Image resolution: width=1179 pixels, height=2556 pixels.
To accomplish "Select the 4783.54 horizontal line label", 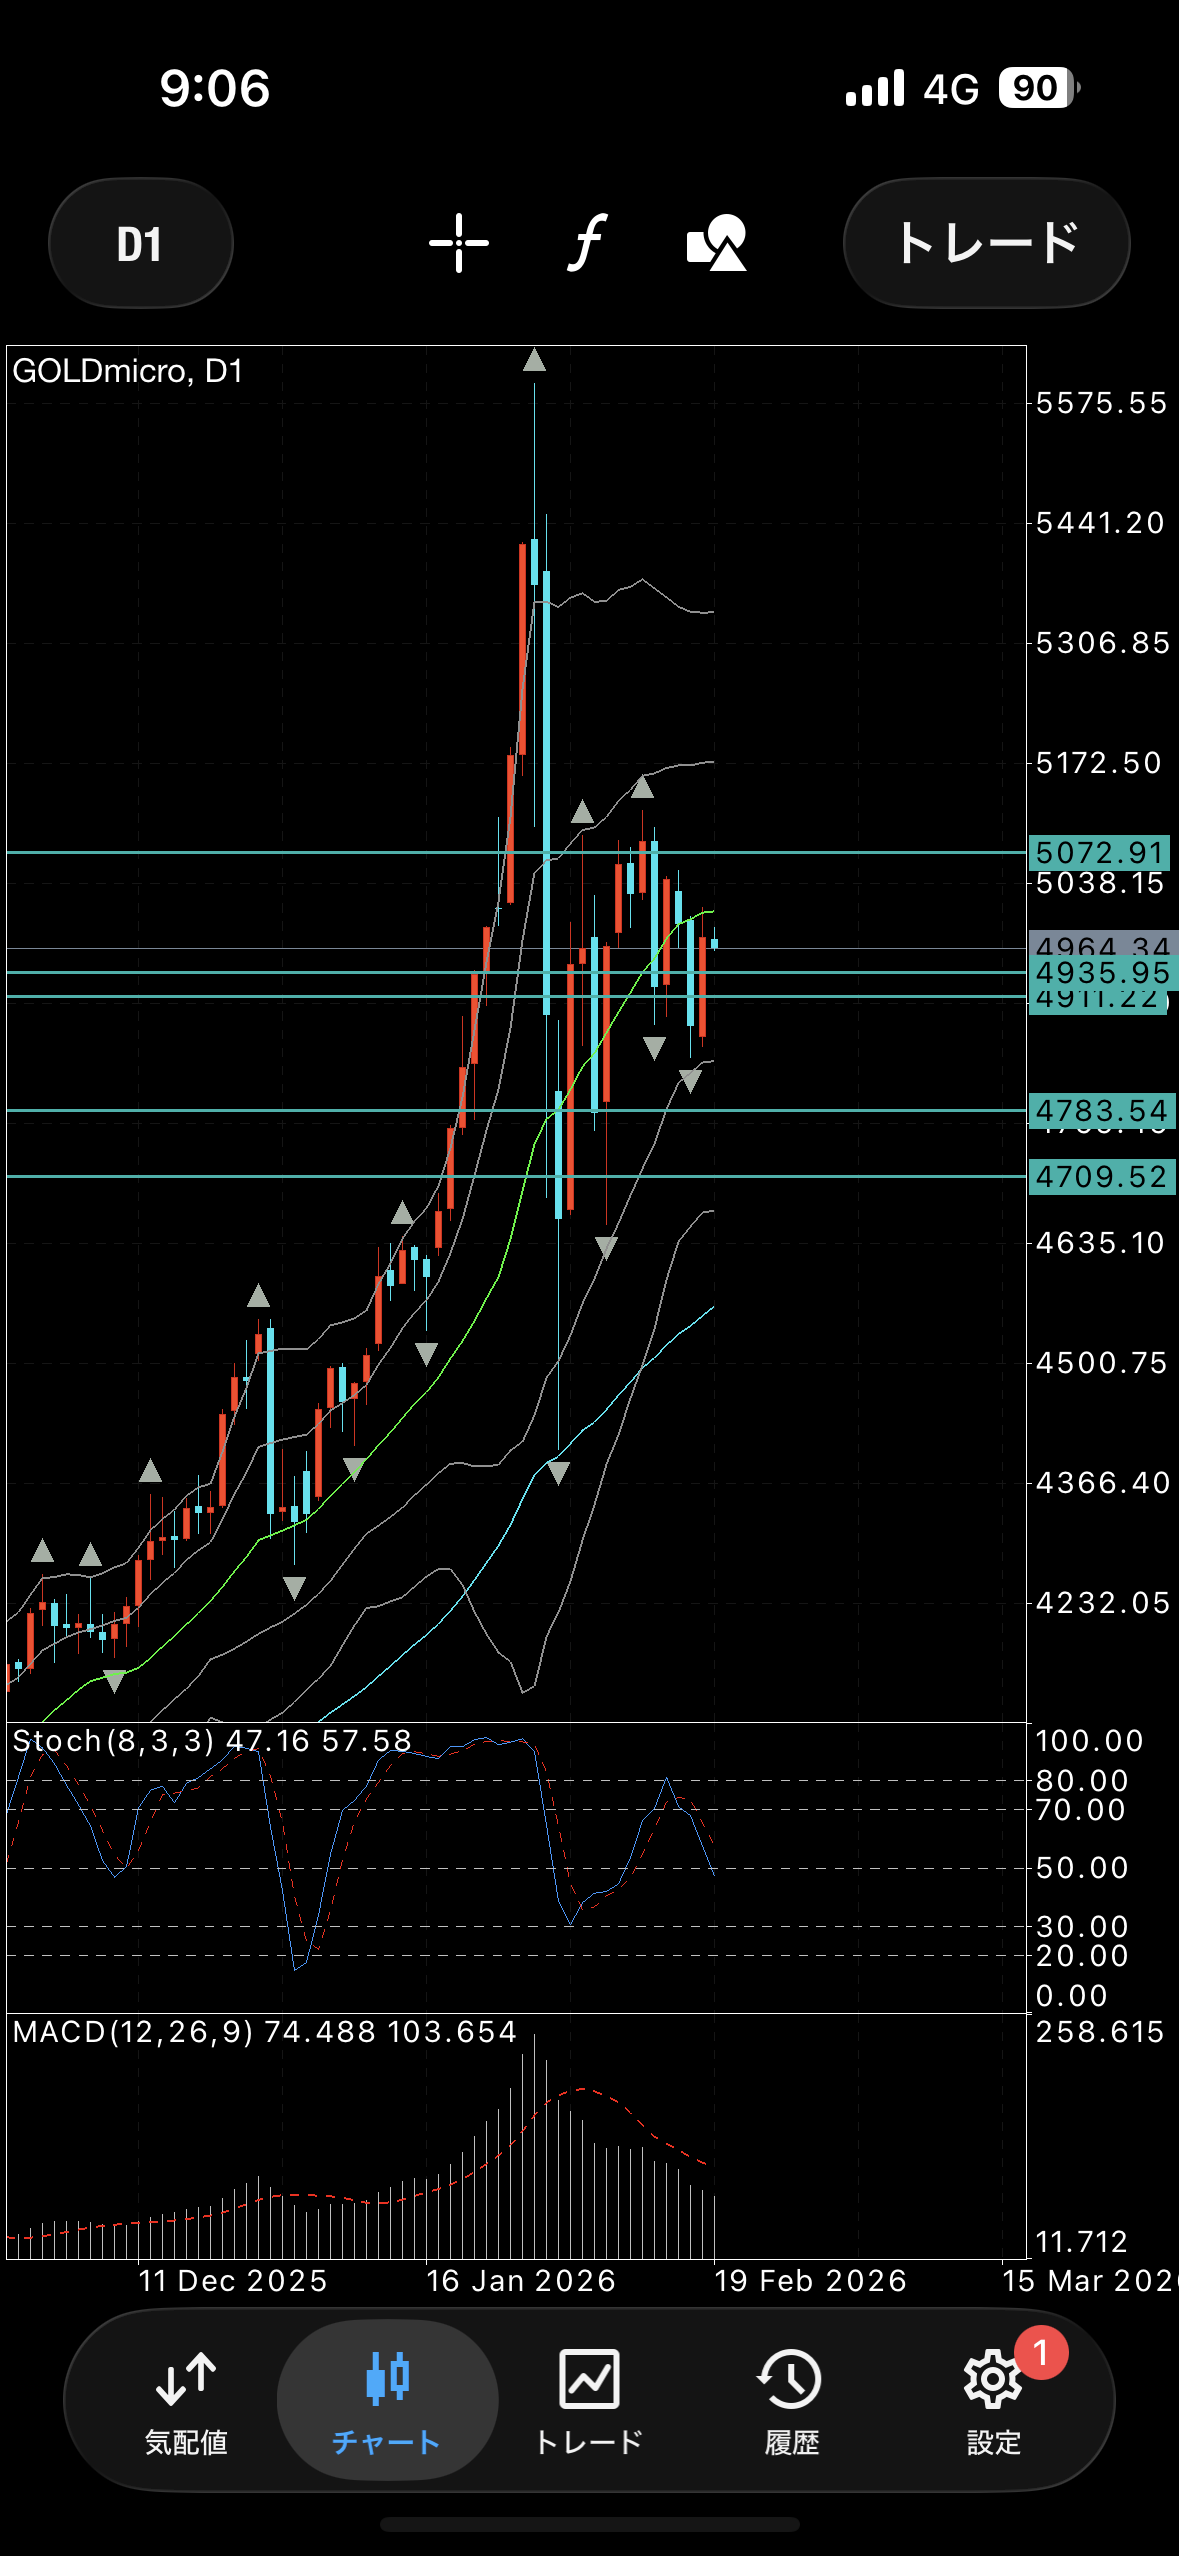I will click(x=1102, y=1110).
